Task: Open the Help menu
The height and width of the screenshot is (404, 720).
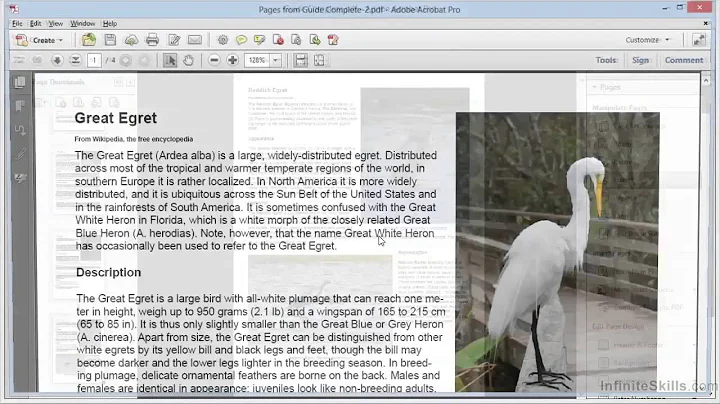Action: point(110,23)
